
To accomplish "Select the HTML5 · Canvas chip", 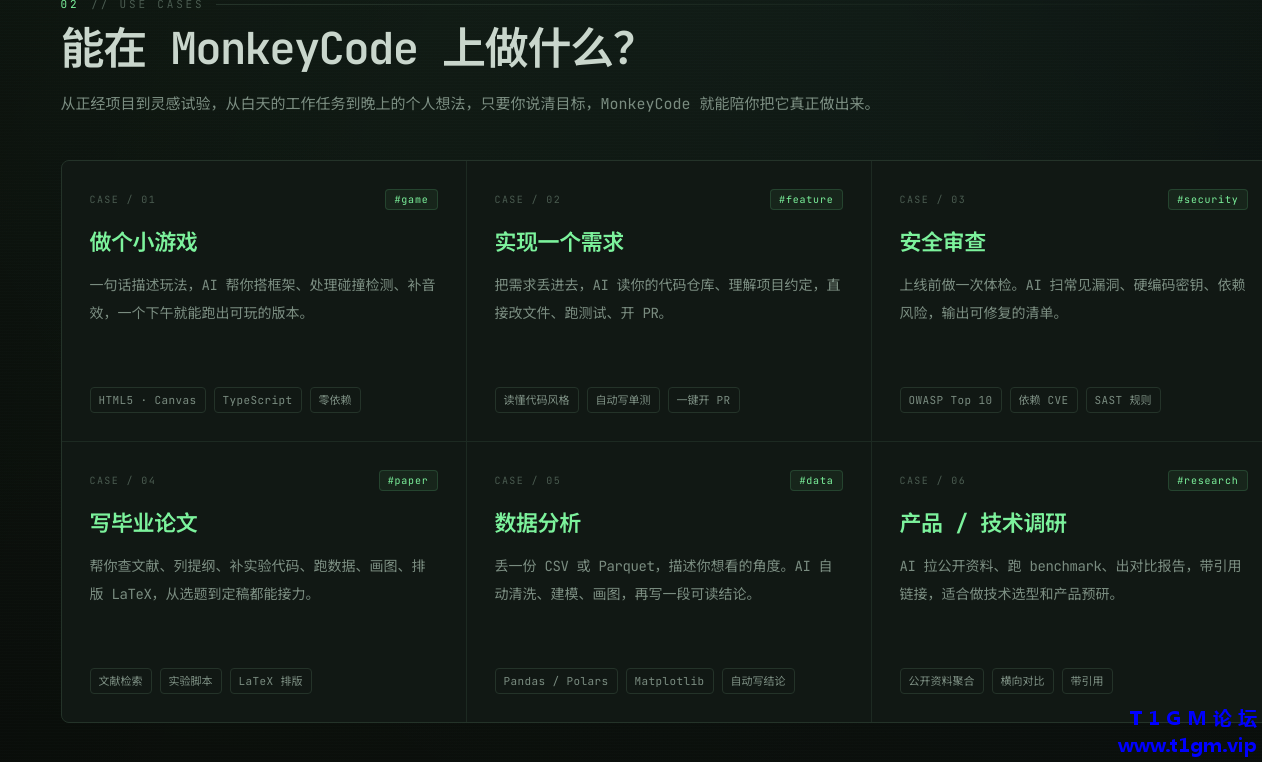I will [147, 400].
